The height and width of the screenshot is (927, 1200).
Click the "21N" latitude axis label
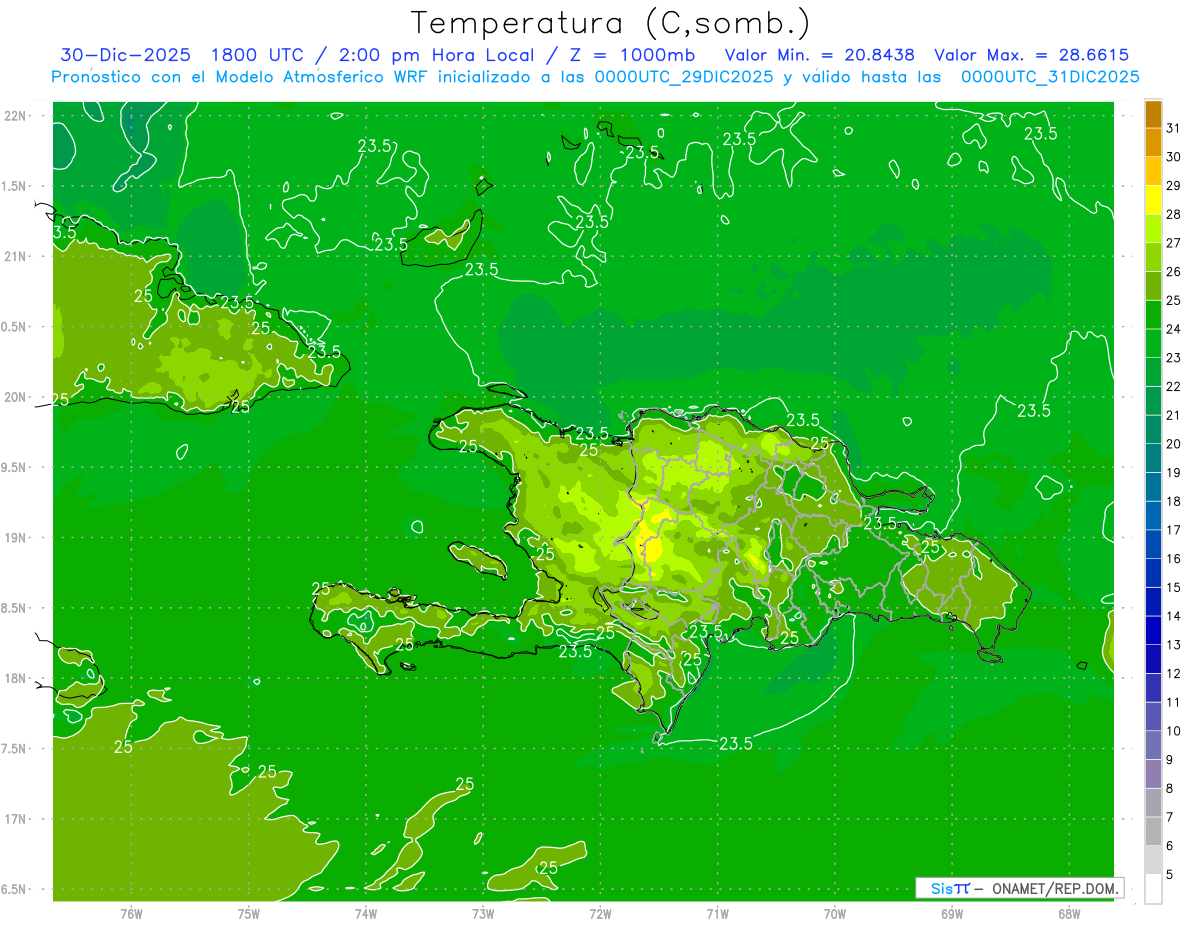coord(15,256)
